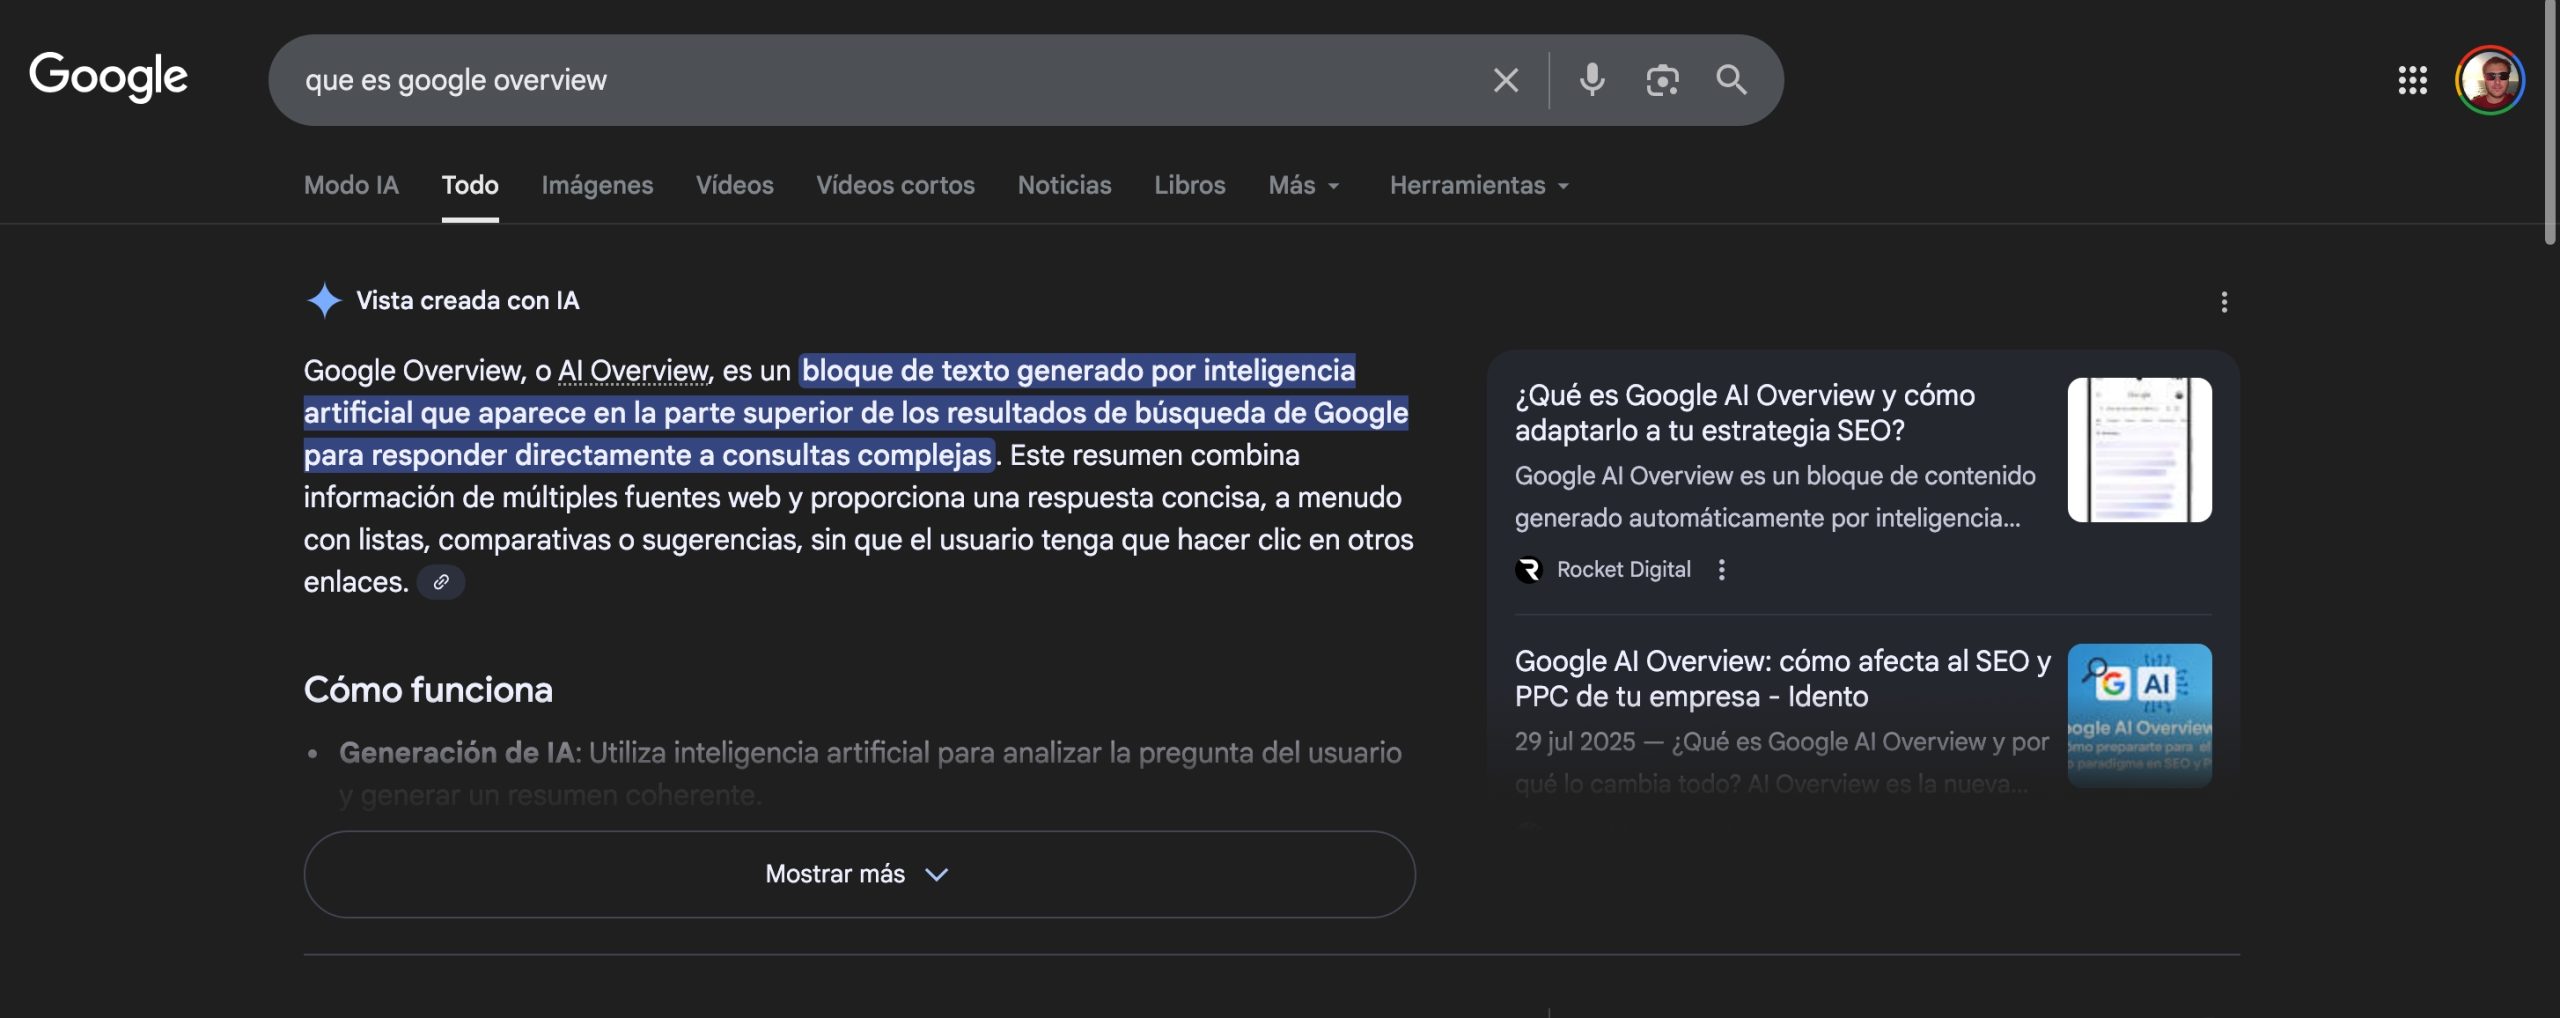Start voice search with microphone icon

[1591, 80]
